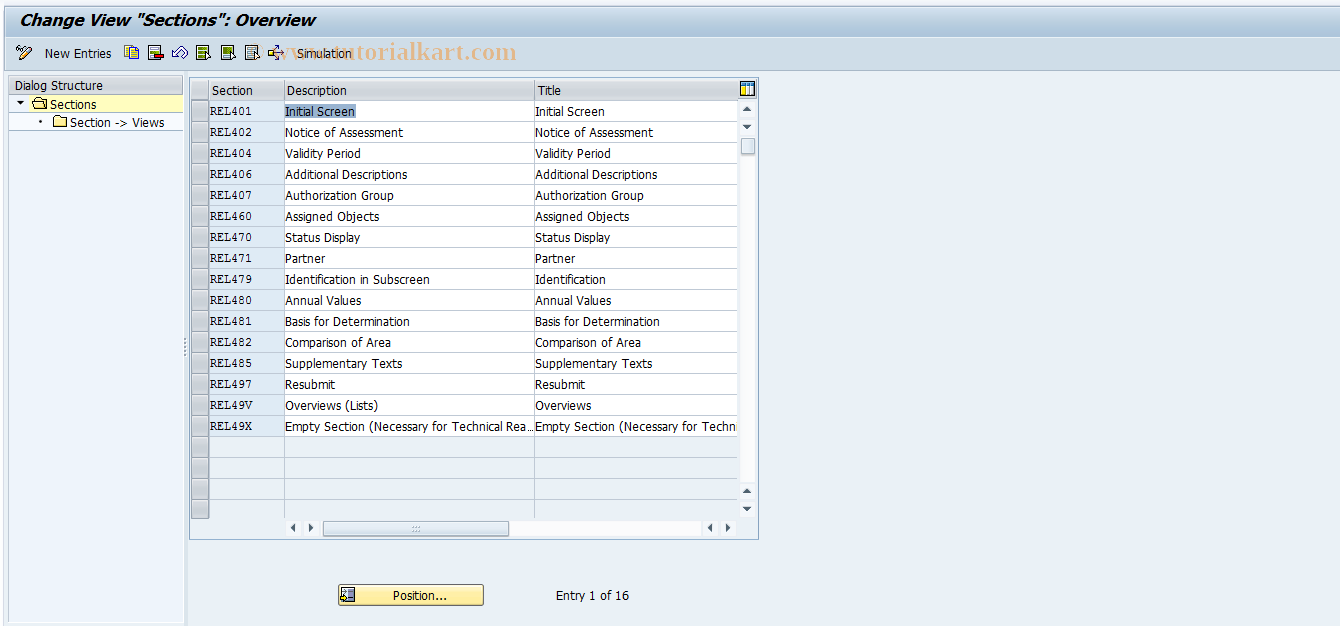The height and width of the screenshot is (626, 1340).
Task: Click the Delete entry icon
Action: (x=156, y=53)
